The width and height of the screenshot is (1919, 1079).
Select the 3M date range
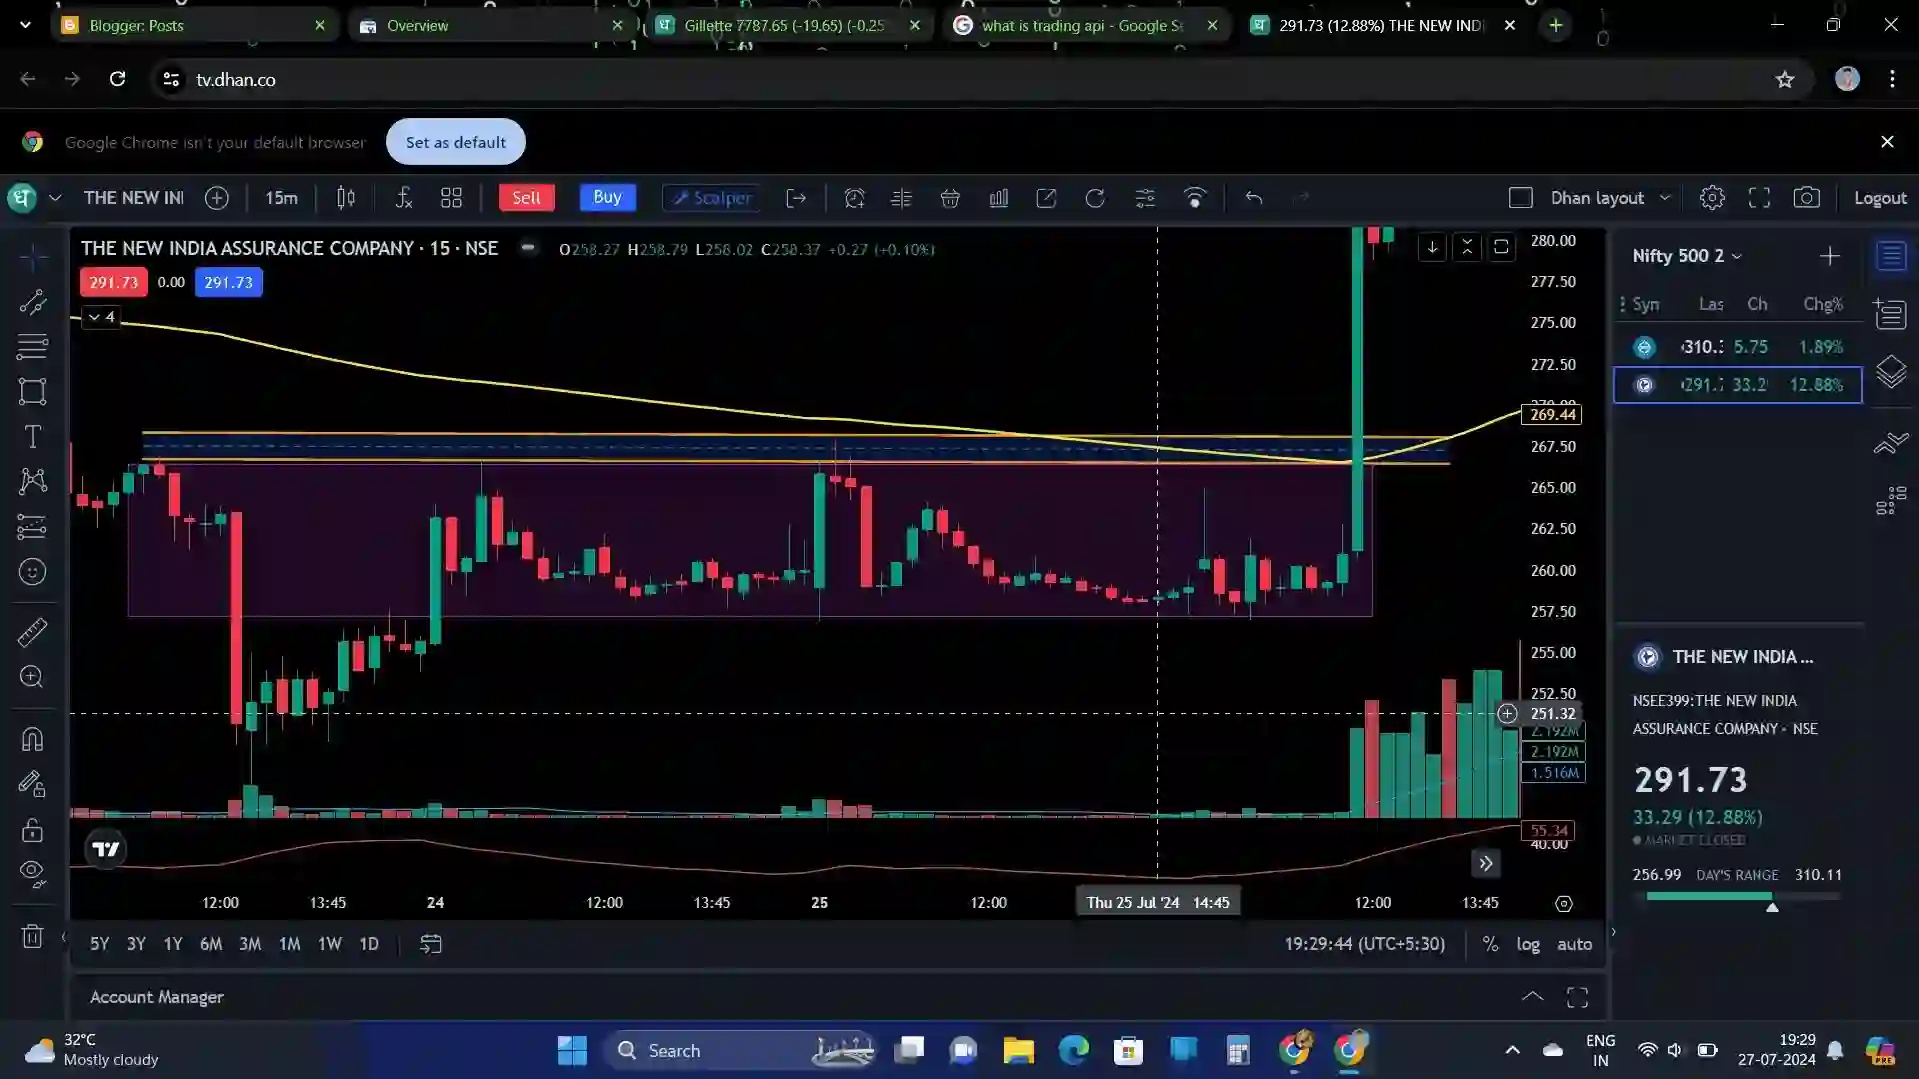click(x=250, y=944)
